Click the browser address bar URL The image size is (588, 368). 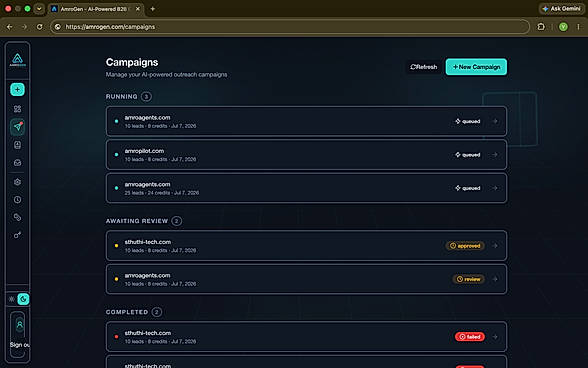click(x=110, y=27)
